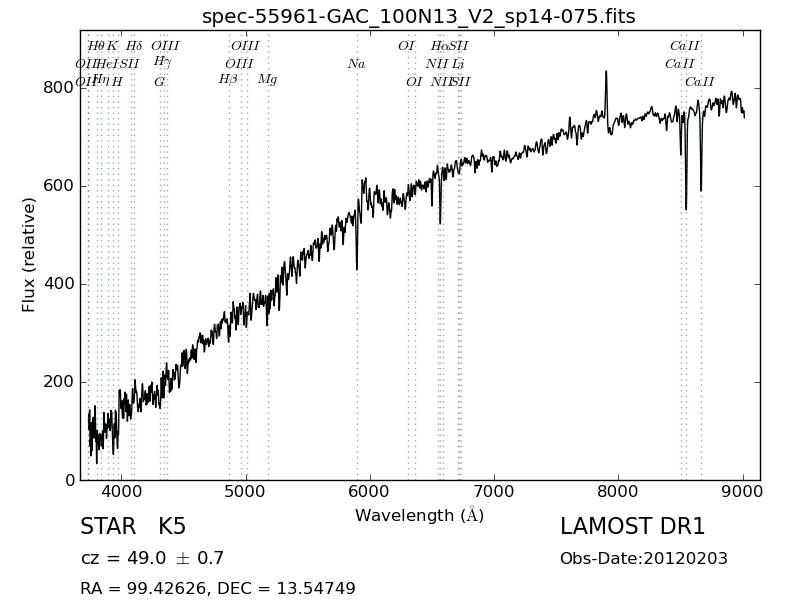Click the 'Hδ' line label

[134, 46]
